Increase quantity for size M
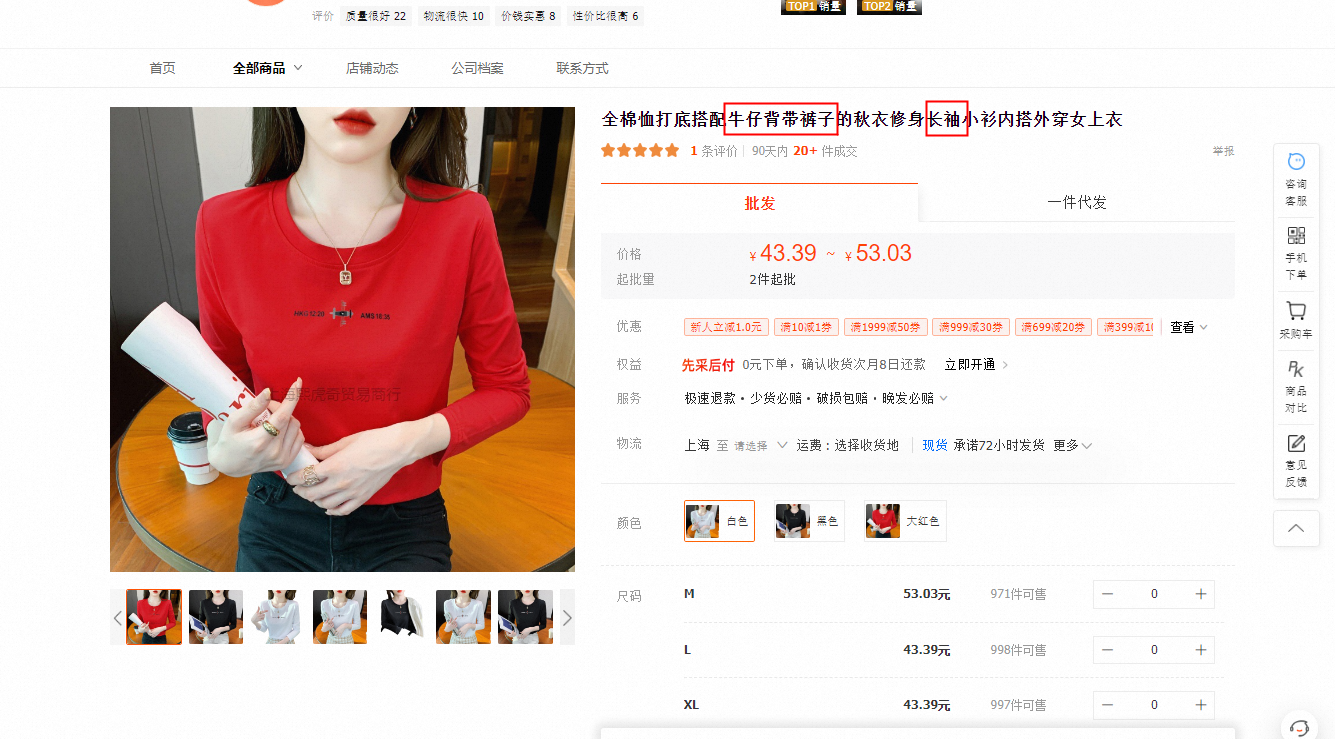The image size is (1335, 739). click(1201, 594)
